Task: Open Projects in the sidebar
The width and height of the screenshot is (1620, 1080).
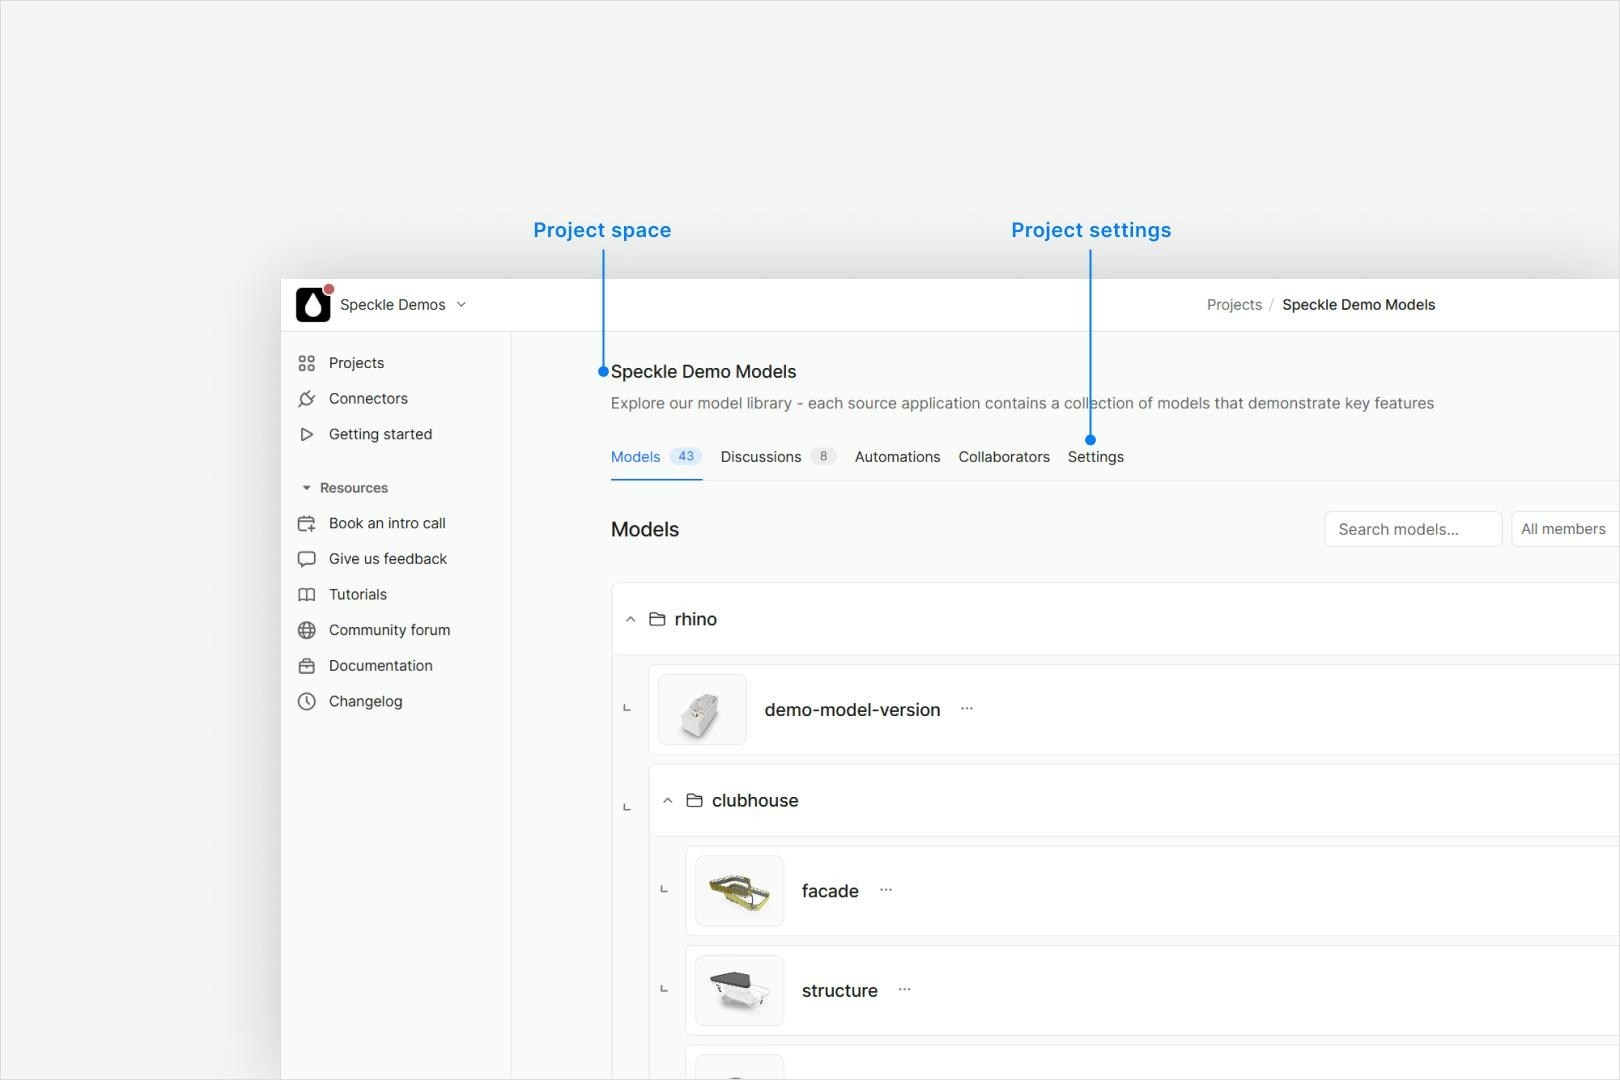Action: pos(356,363)
